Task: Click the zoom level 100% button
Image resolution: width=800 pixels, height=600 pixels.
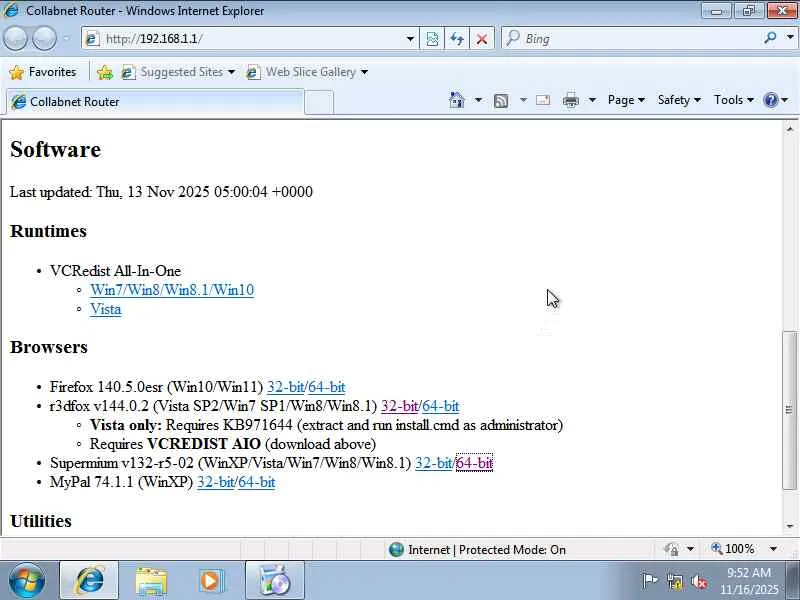Action: (733, 549)
